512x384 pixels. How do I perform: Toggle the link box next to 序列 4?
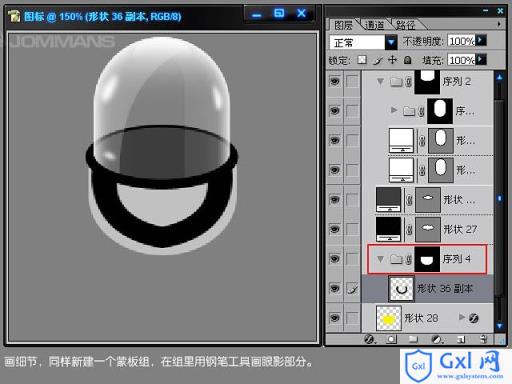352,259
